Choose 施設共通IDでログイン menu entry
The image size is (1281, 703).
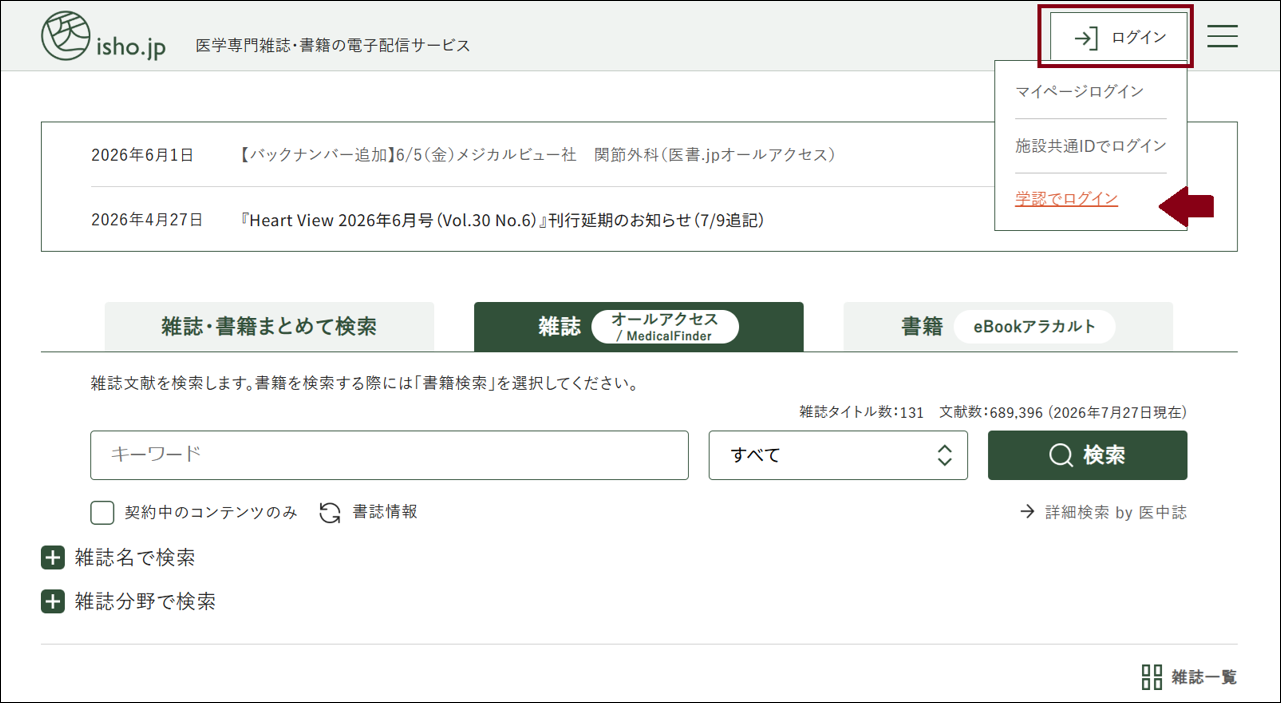pyautogui.click(x=1091, y=145)
